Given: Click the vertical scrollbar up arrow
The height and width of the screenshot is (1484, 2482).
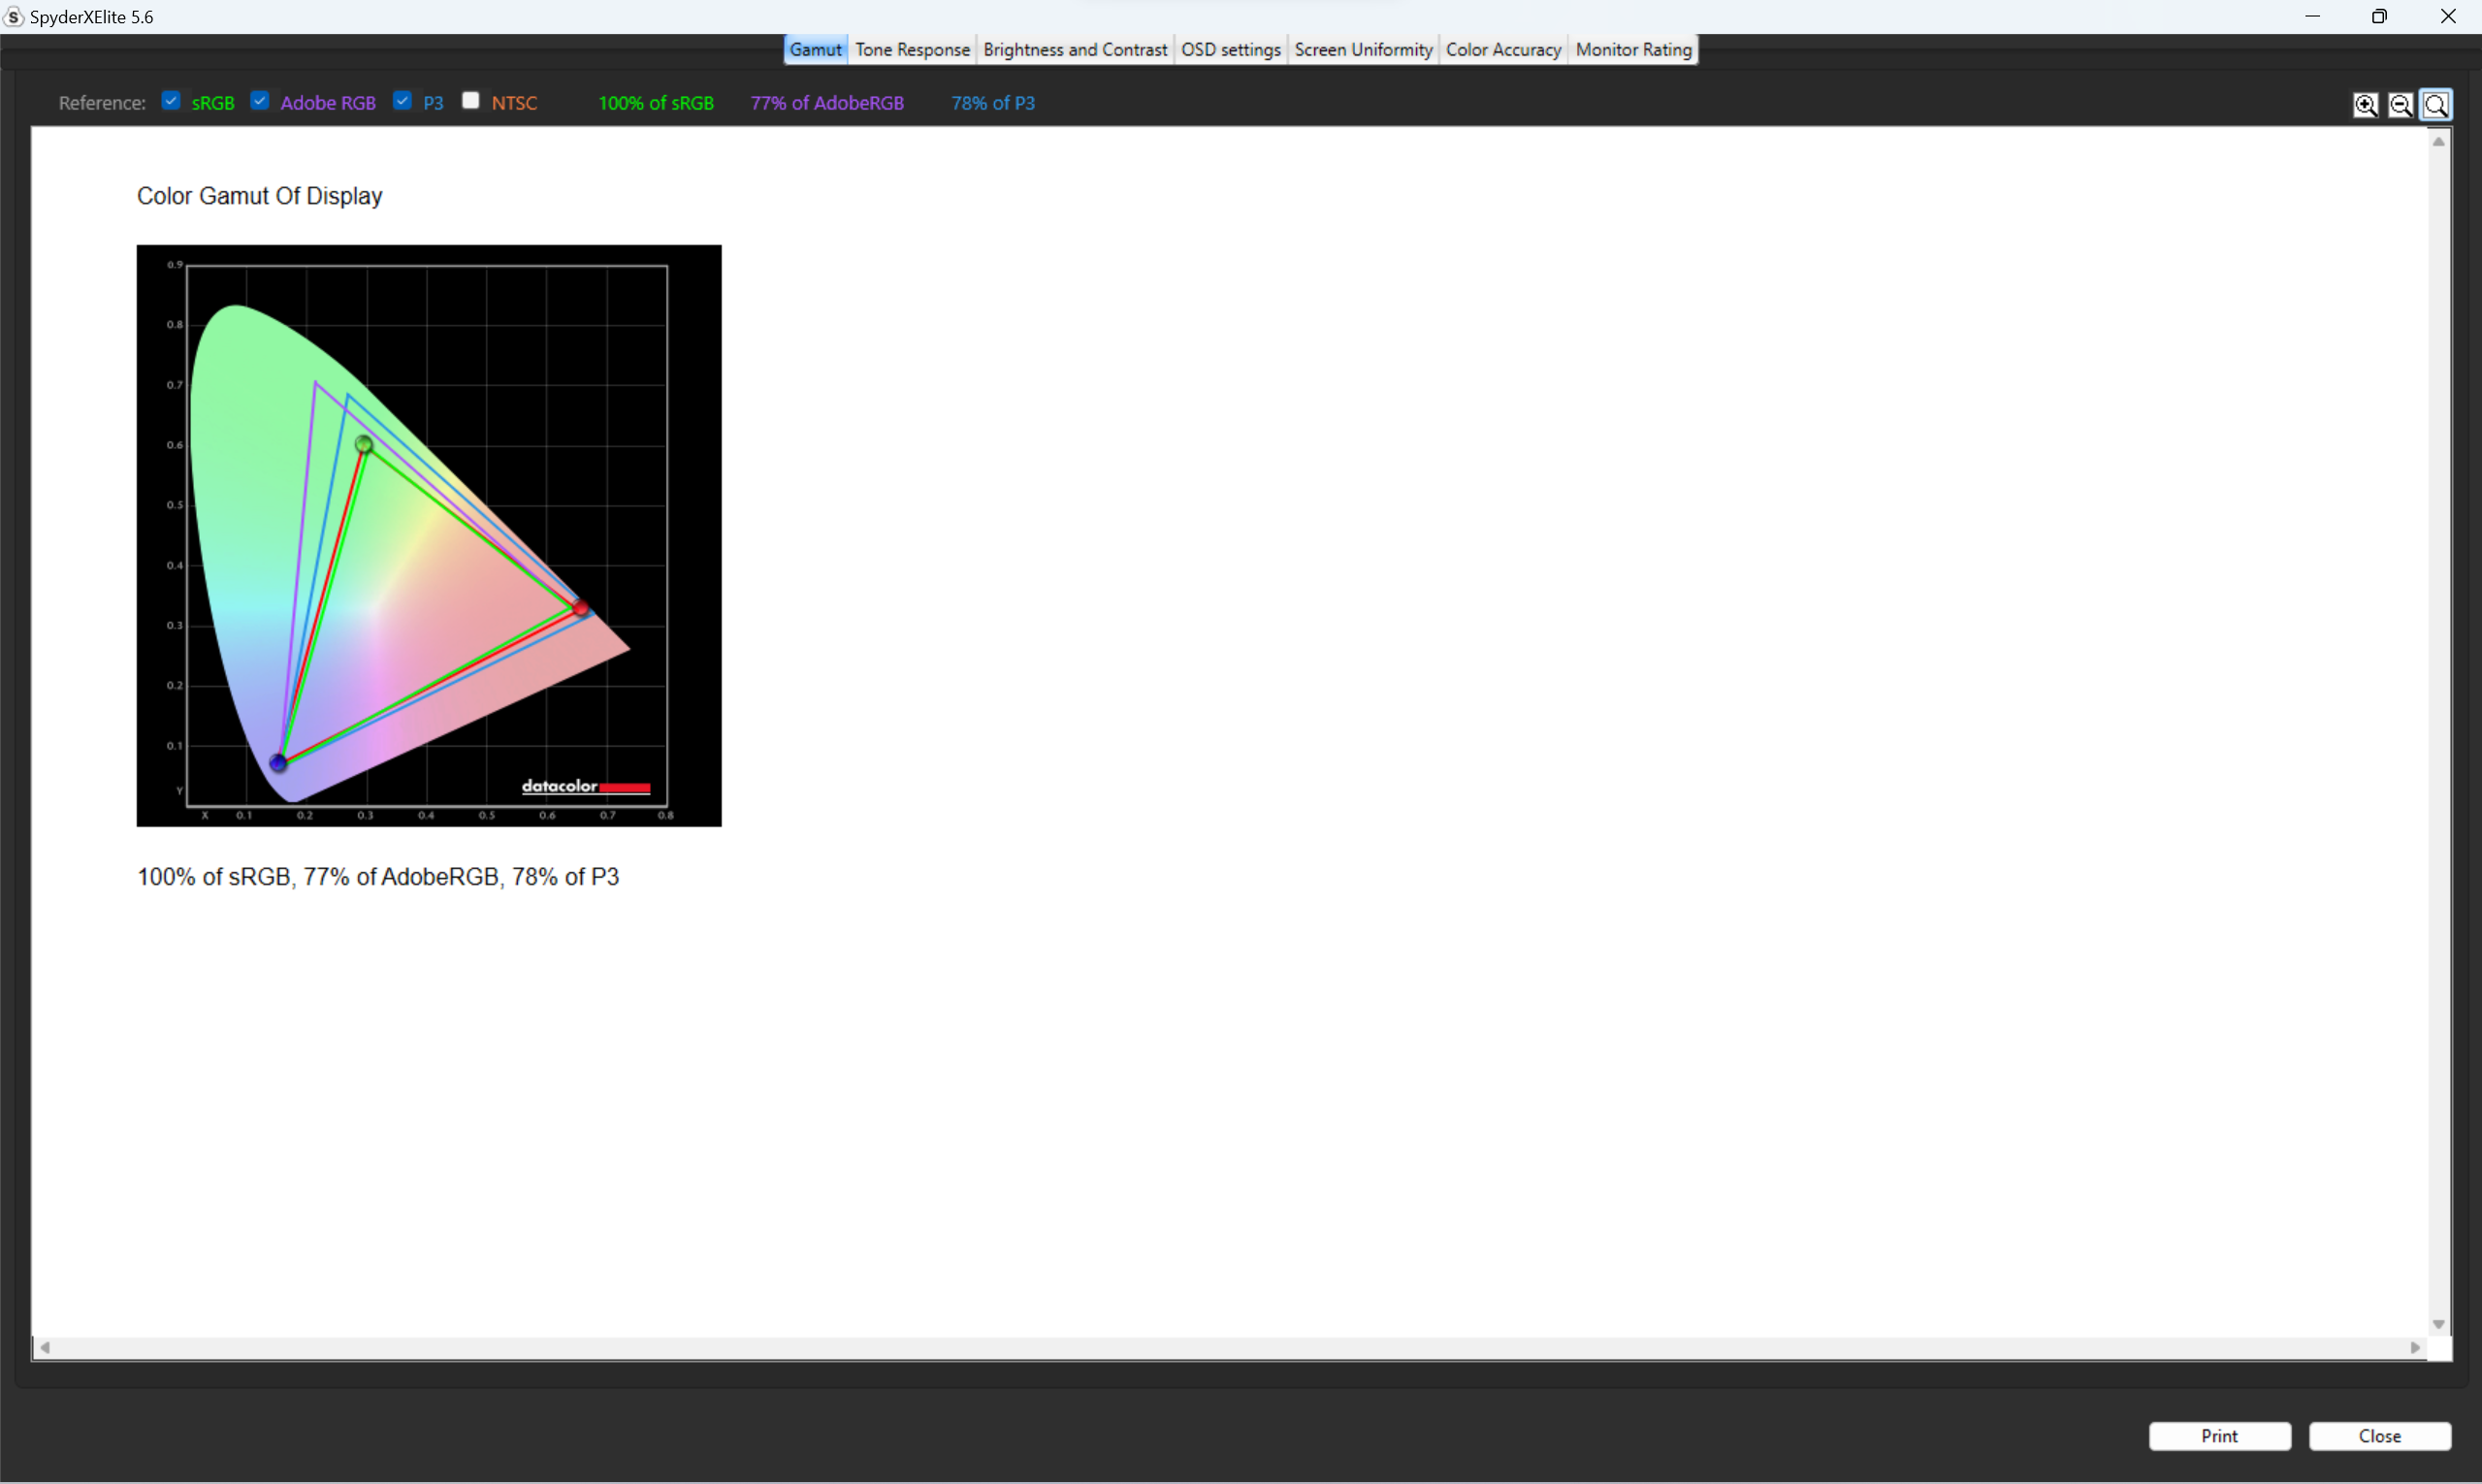Looking at the screenshot, I should point(2439,142).
